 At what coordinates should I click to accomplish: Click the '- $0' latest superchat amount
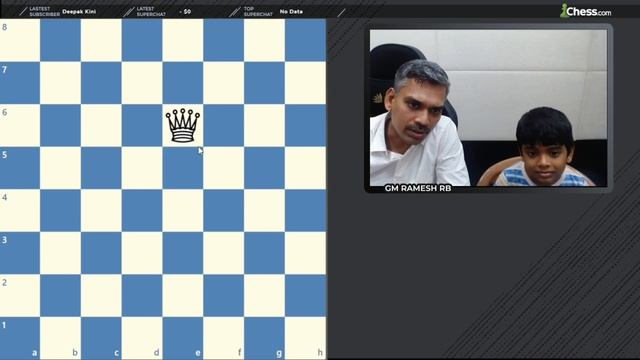tap(185, 11)
